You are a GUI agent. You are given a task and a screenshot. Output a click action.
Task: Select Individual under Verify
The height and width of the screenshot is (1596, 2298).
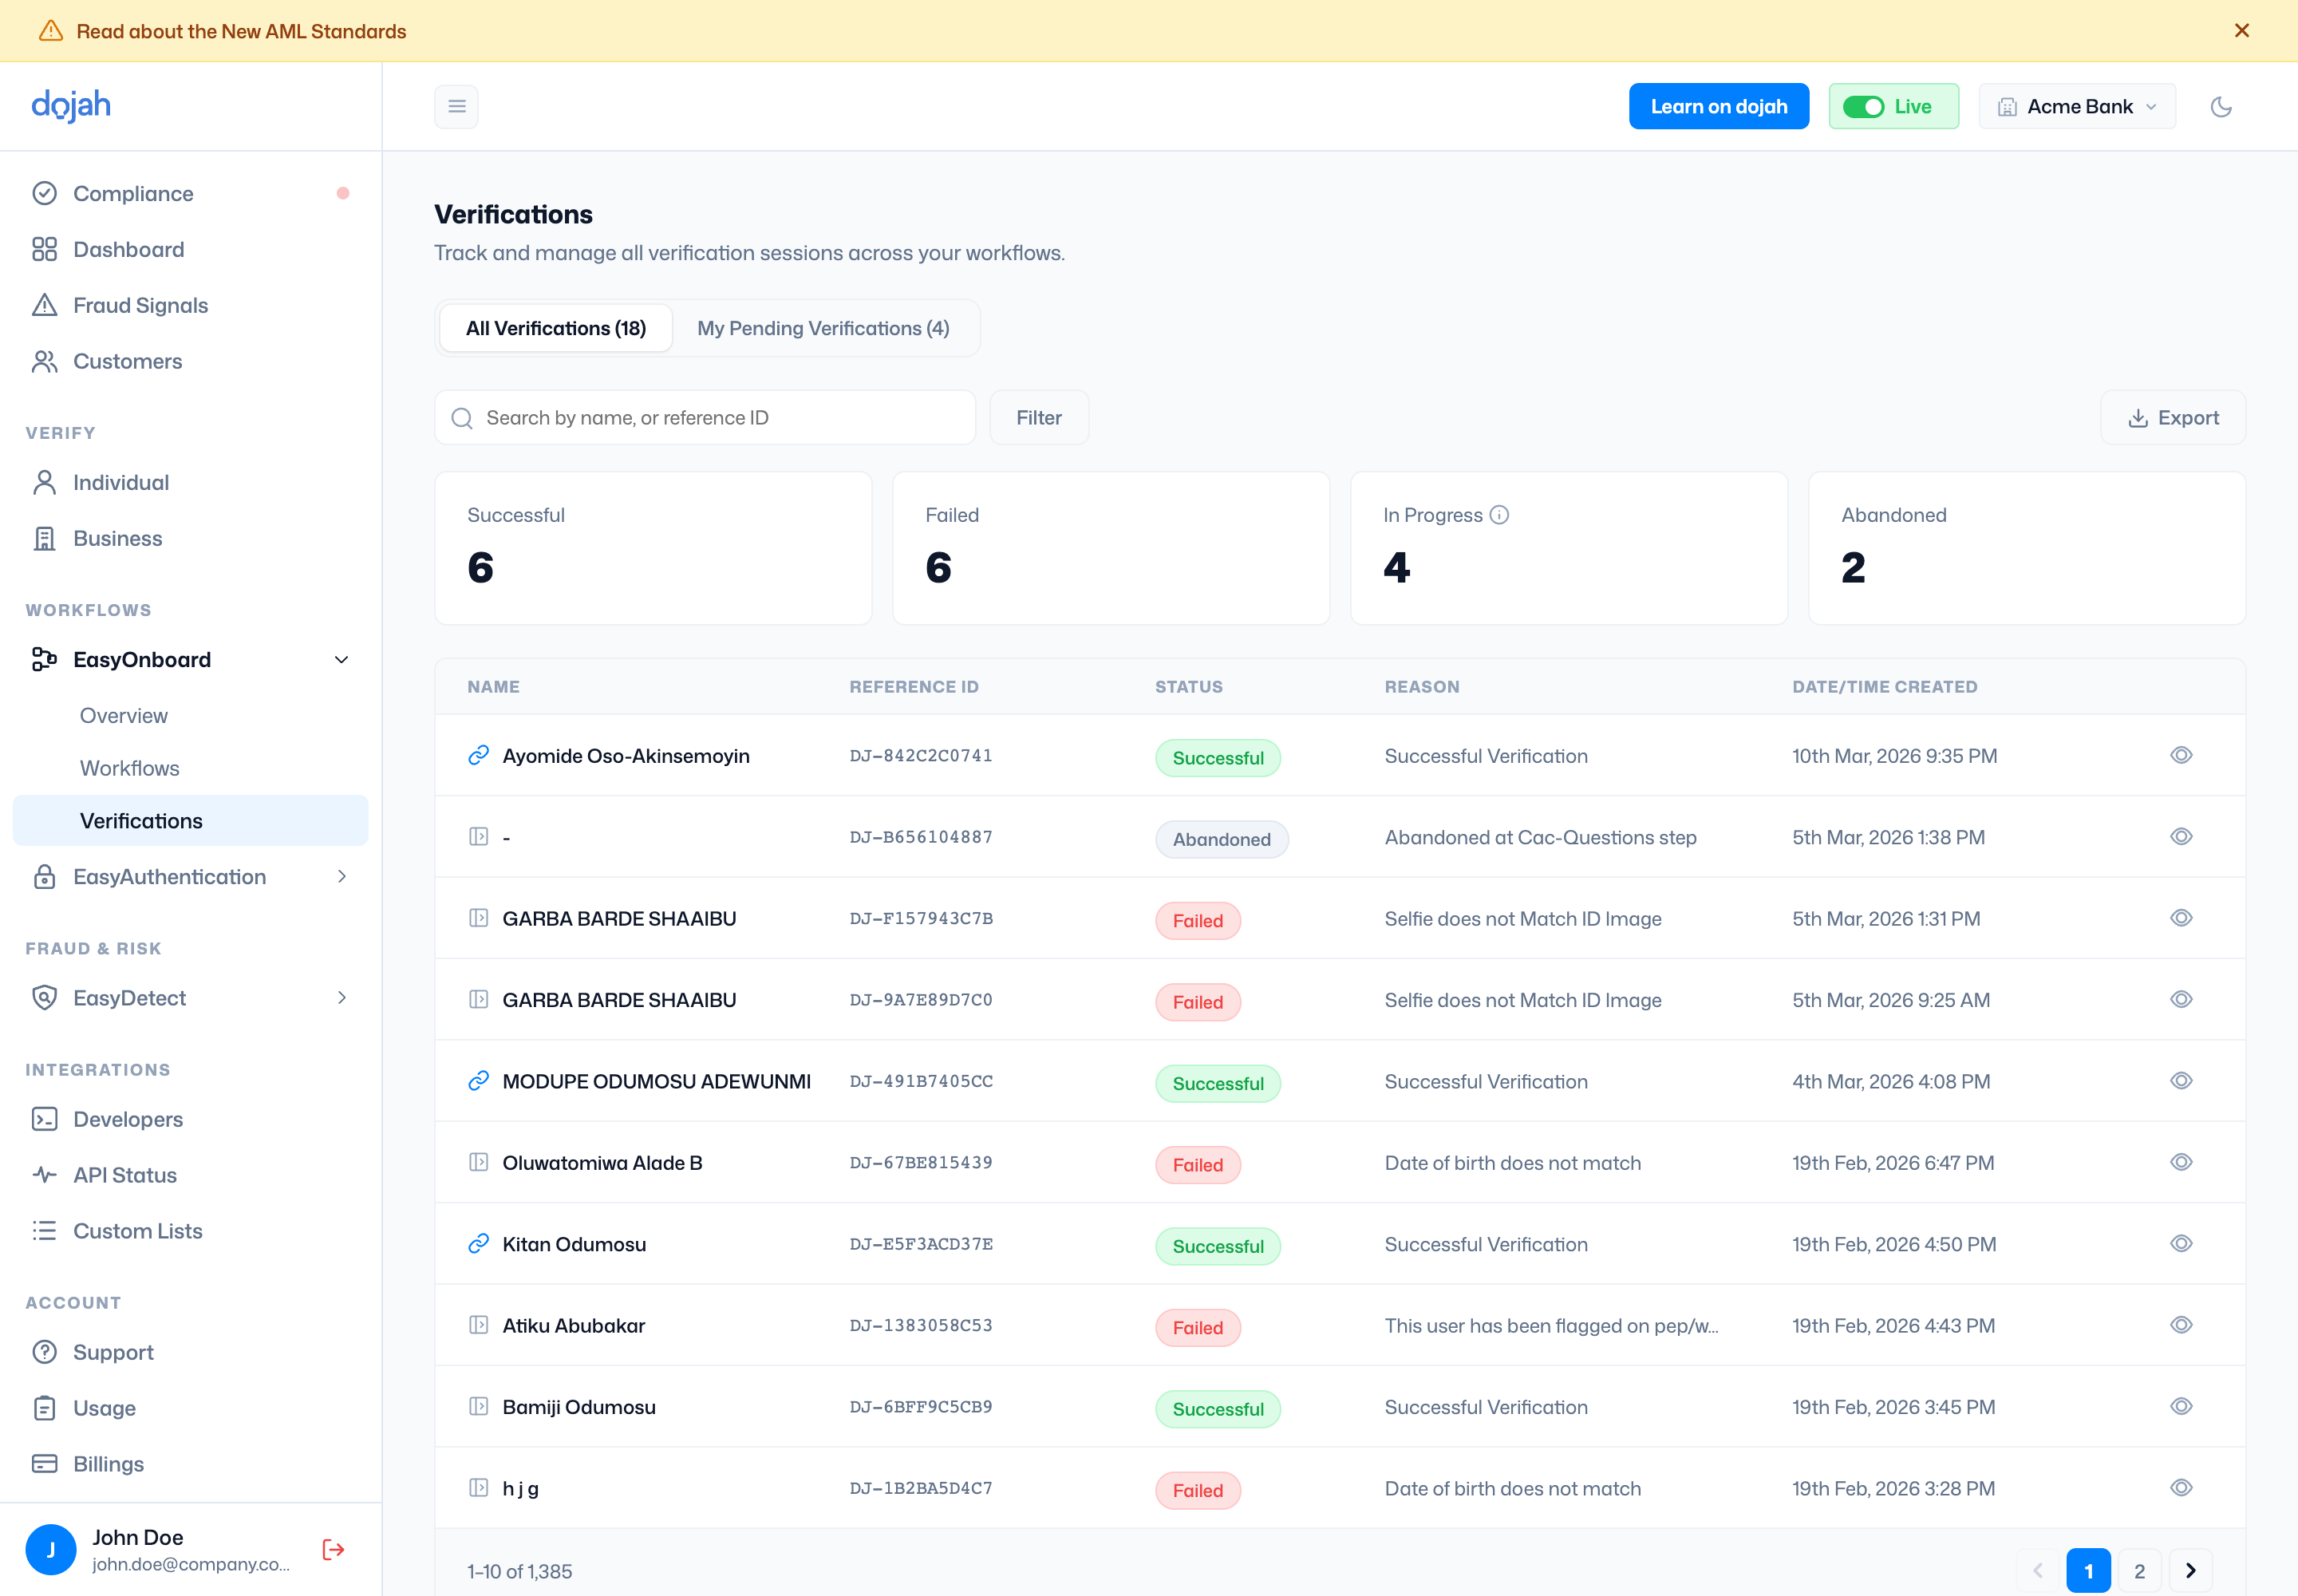(x=190, y=482)
